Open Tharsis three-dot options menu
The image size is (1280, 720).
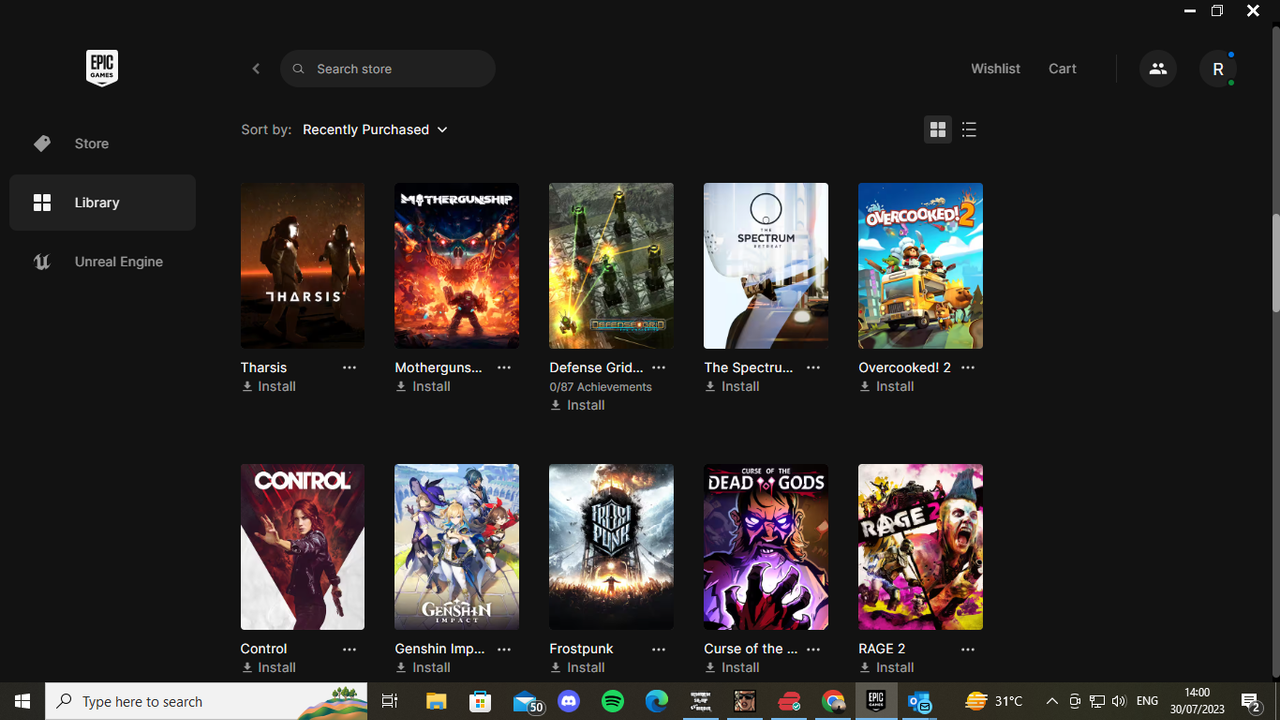pos(349,368)
